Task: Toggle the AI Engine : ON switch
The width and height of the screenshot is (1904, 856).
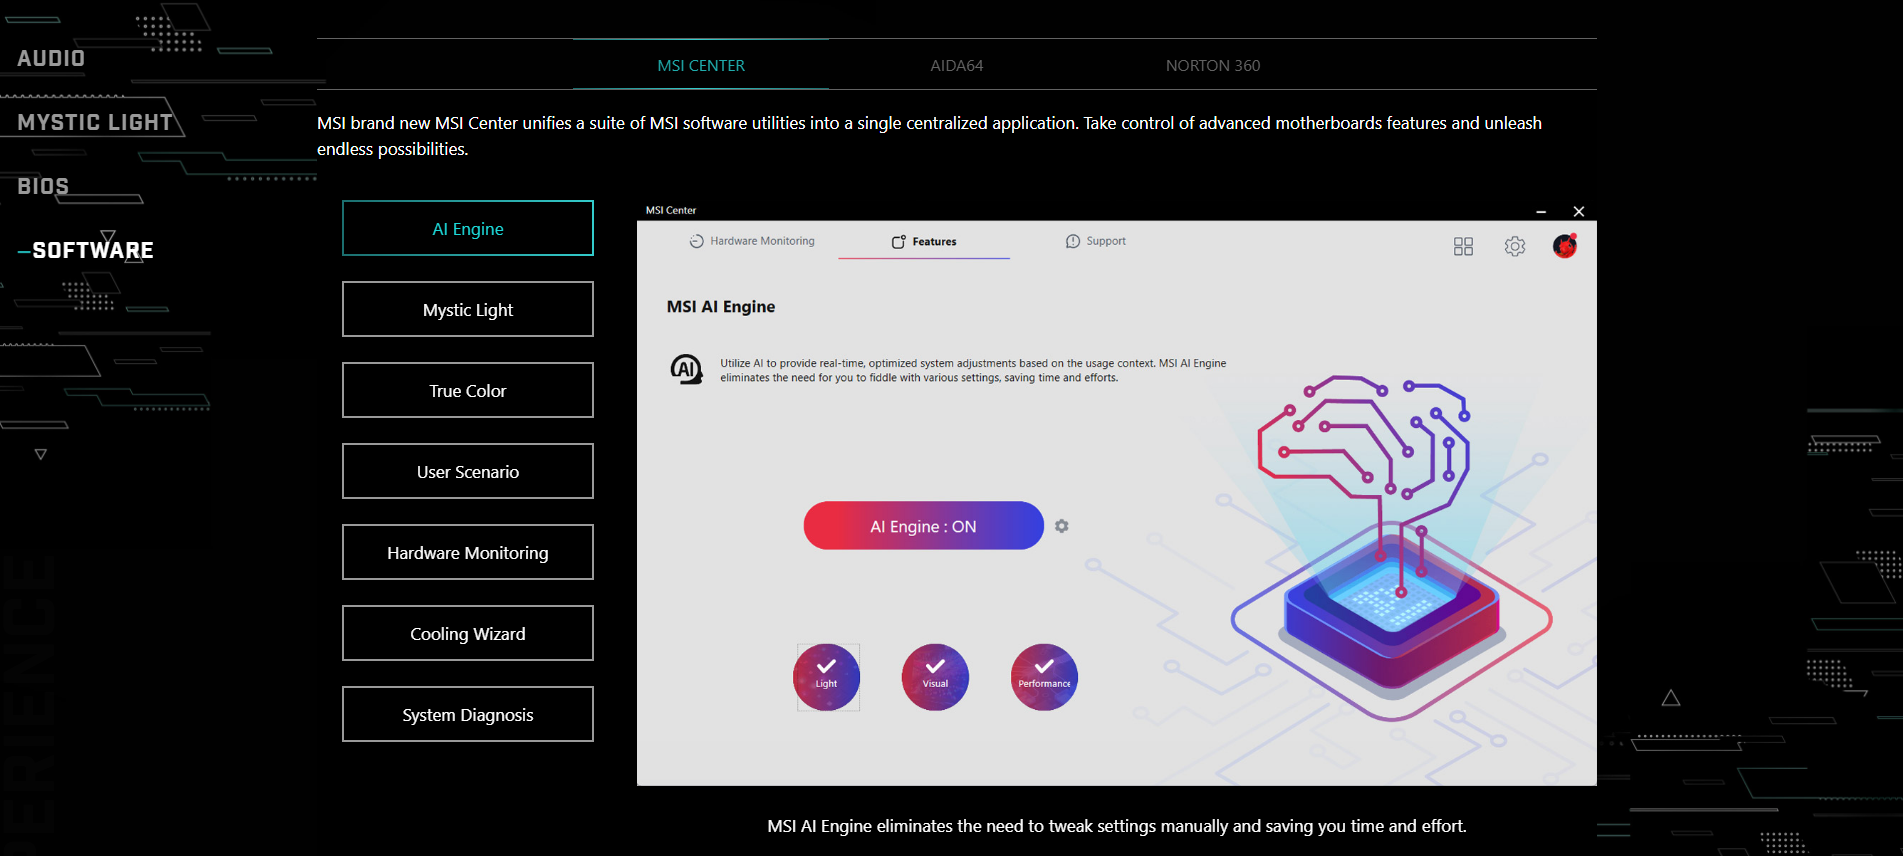Action: [x=923, y=526]
